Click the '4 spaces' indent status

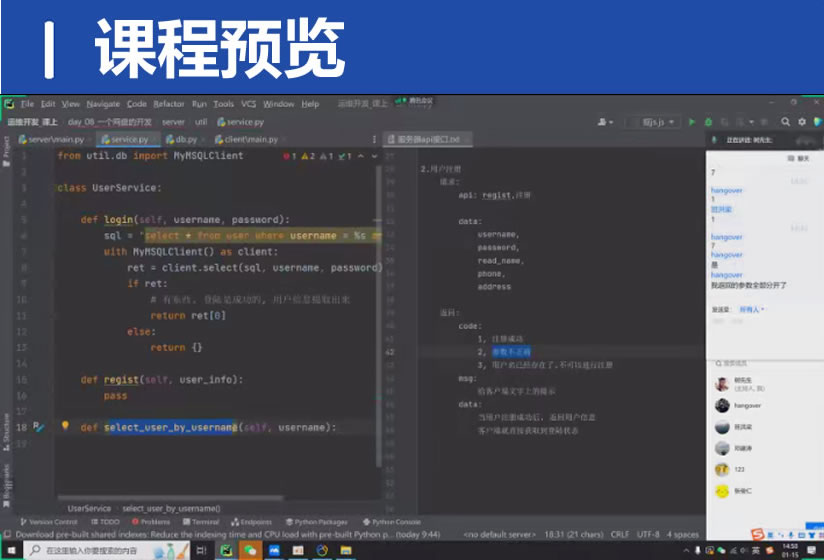[683, 534]
